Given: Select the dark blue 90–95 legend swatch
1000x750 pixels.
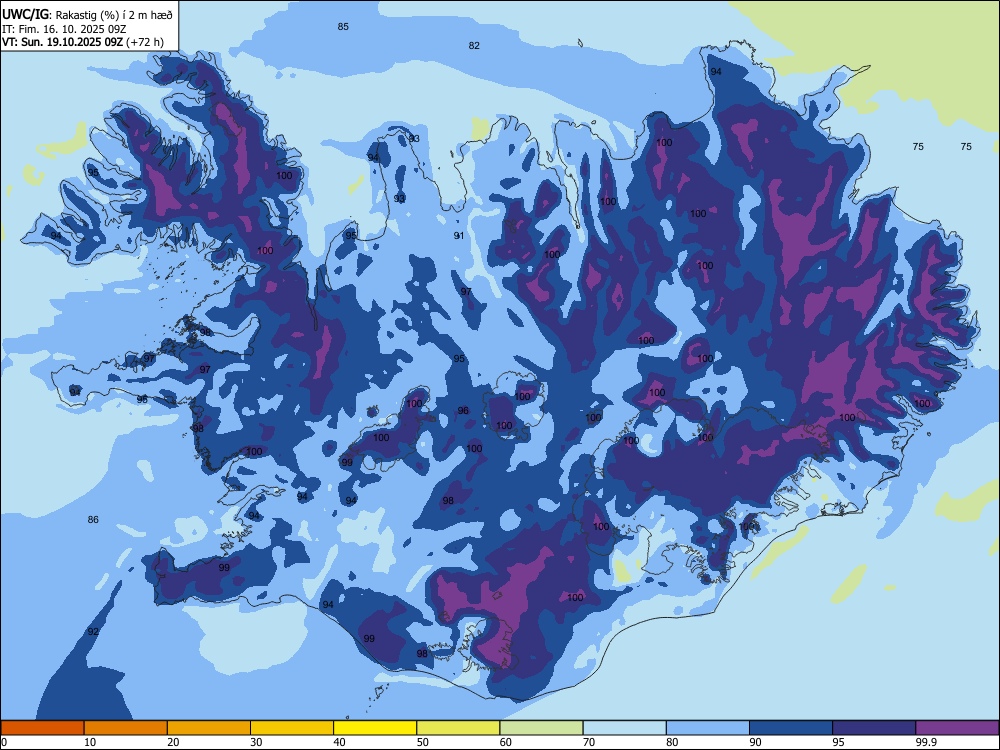Looking at the screenshot, I should [x=791, y=728].
